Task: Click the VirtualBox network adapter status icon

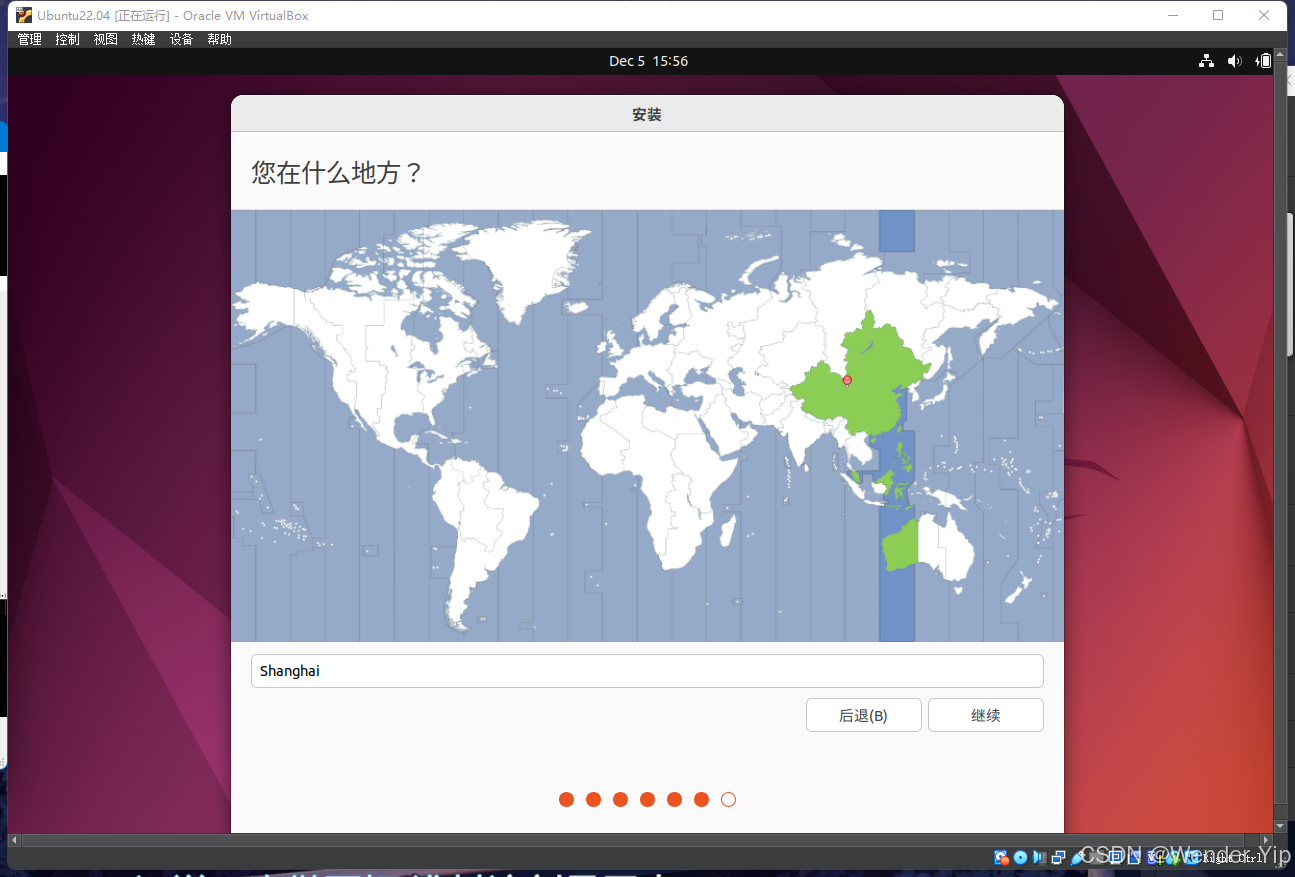Action: click(1058, 858)
